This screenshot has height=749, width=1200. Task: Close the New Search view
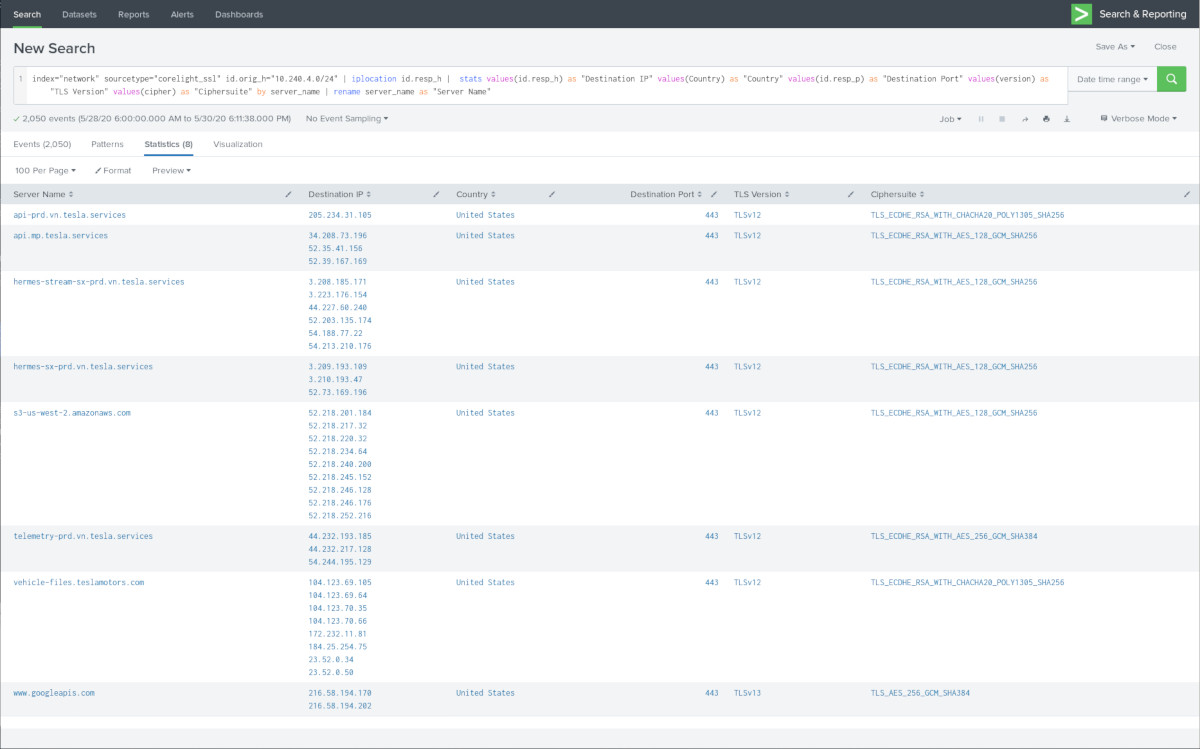[1165, 47]
